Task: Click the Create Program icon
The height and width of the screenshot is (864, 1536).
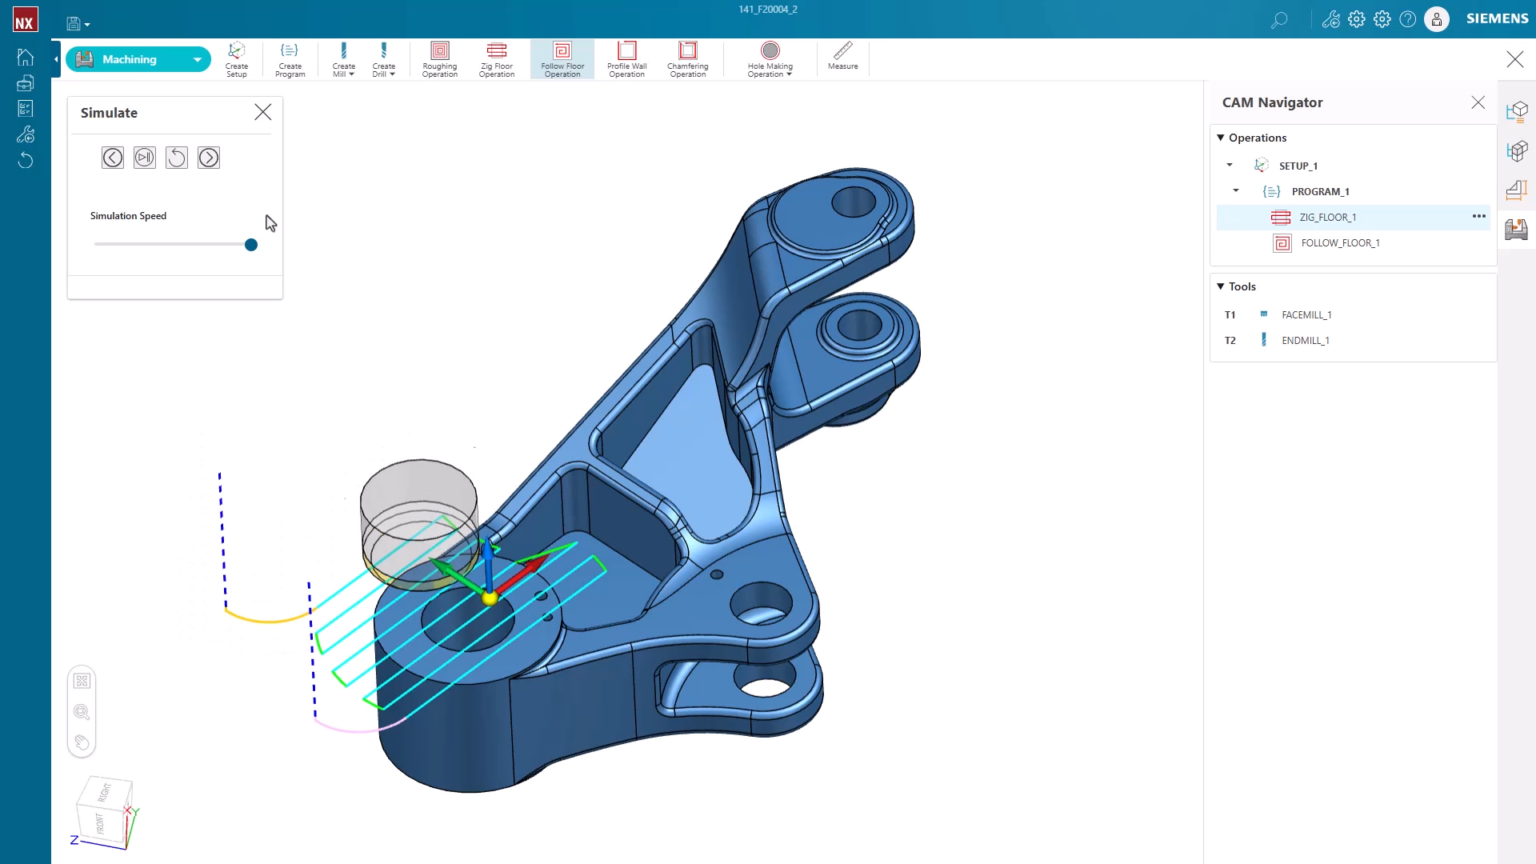Action: coord(289,58)
